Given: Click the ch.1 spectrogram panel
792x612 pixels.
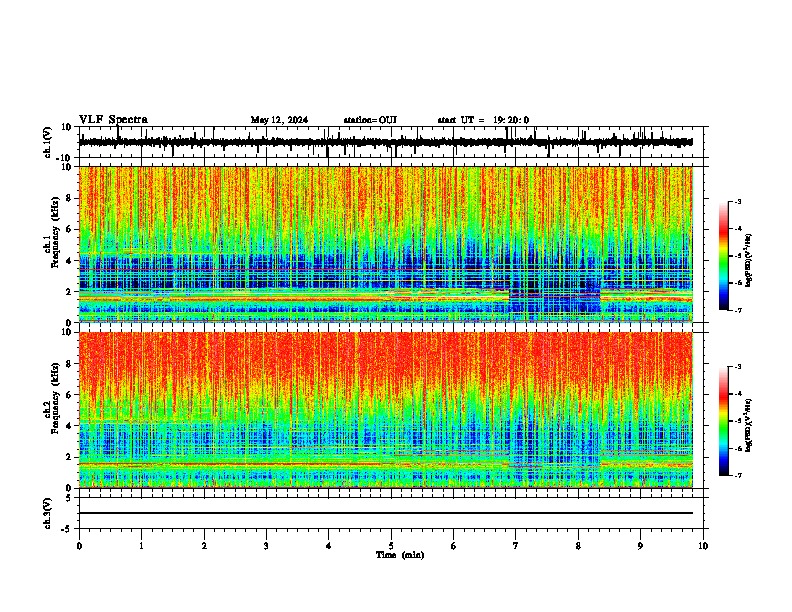Looking at the screenshot, I should [385, 244].
